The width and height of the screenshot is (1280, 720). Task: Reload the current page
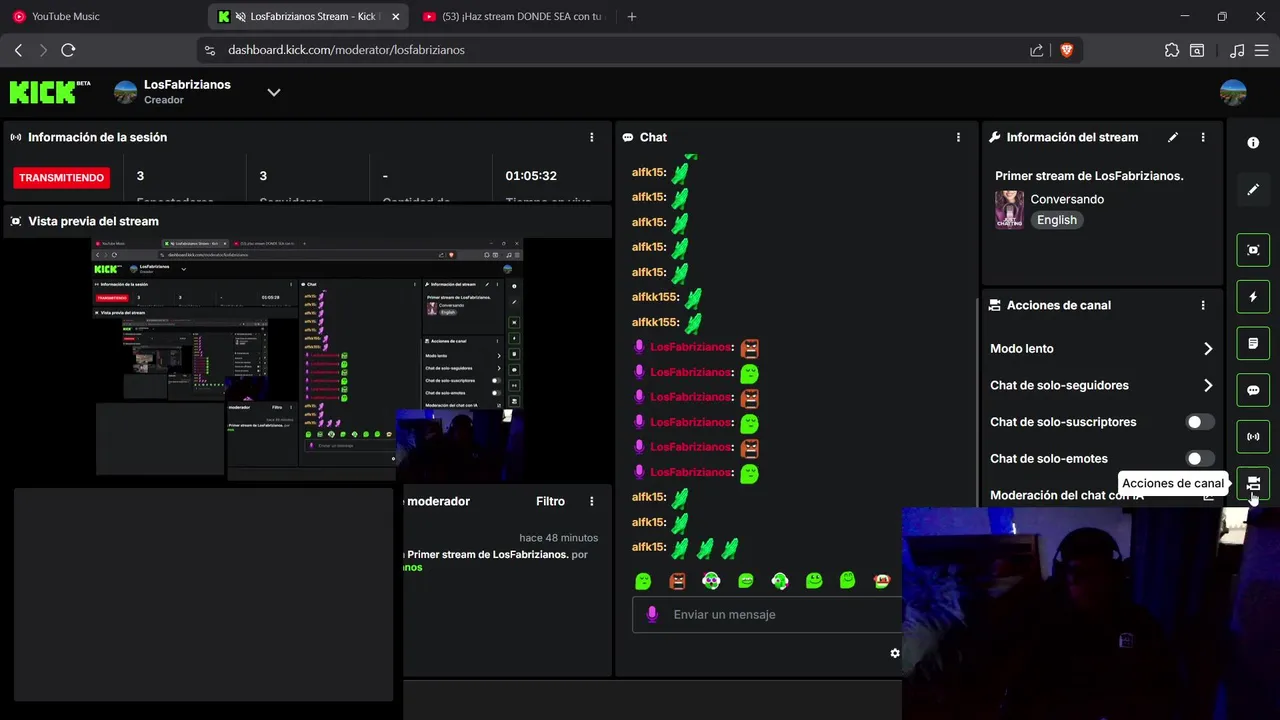(x=68, y=50)
